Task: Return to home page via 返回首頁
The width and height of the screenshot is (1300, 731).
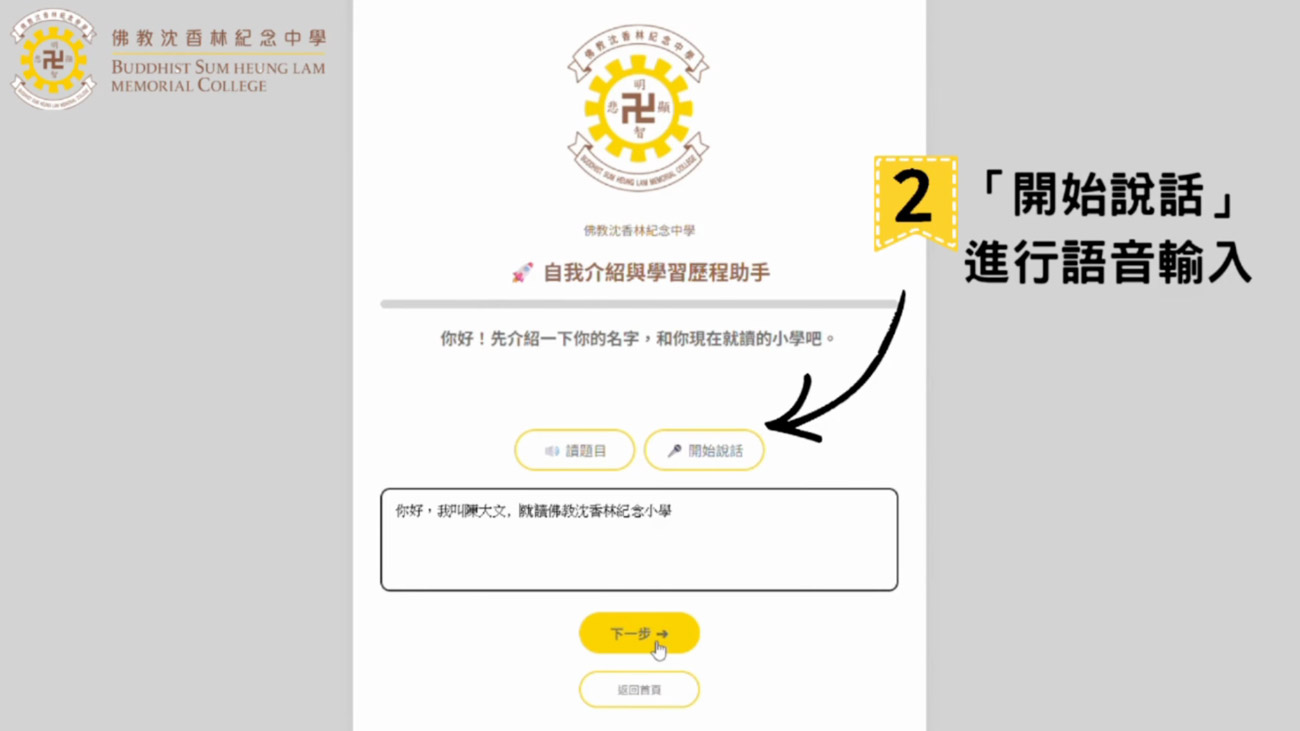Action: 639,690
